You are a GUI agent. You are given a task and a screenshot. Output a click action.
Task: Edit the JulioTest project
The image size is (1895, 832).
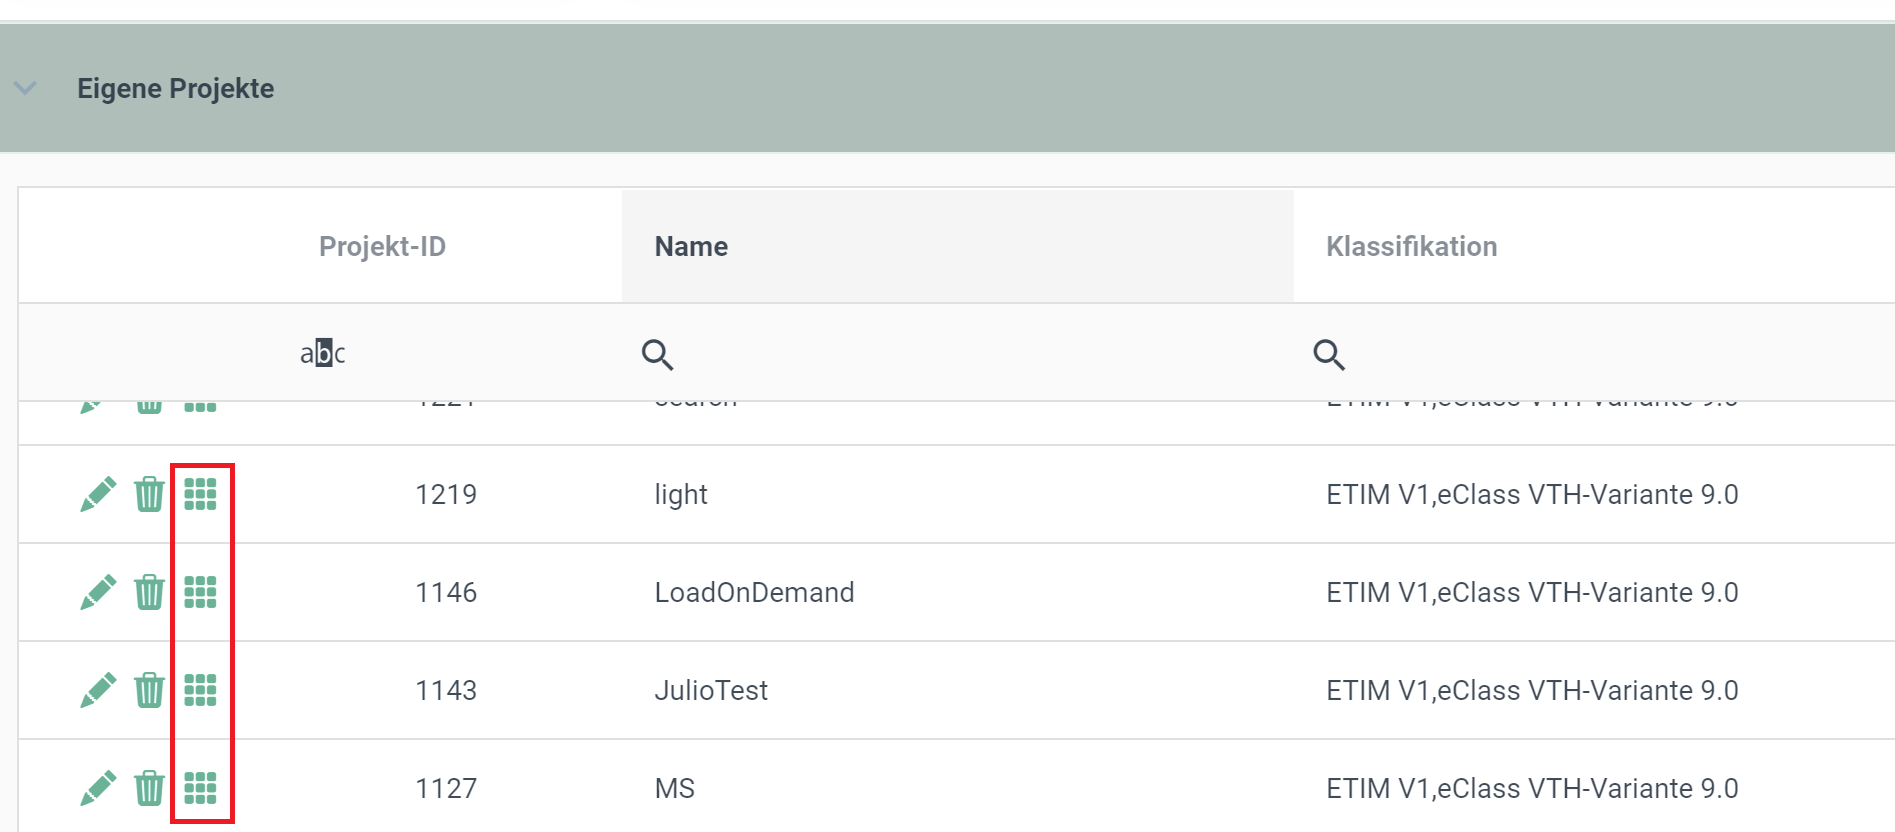pyautogui.click(x=98, y=690)
